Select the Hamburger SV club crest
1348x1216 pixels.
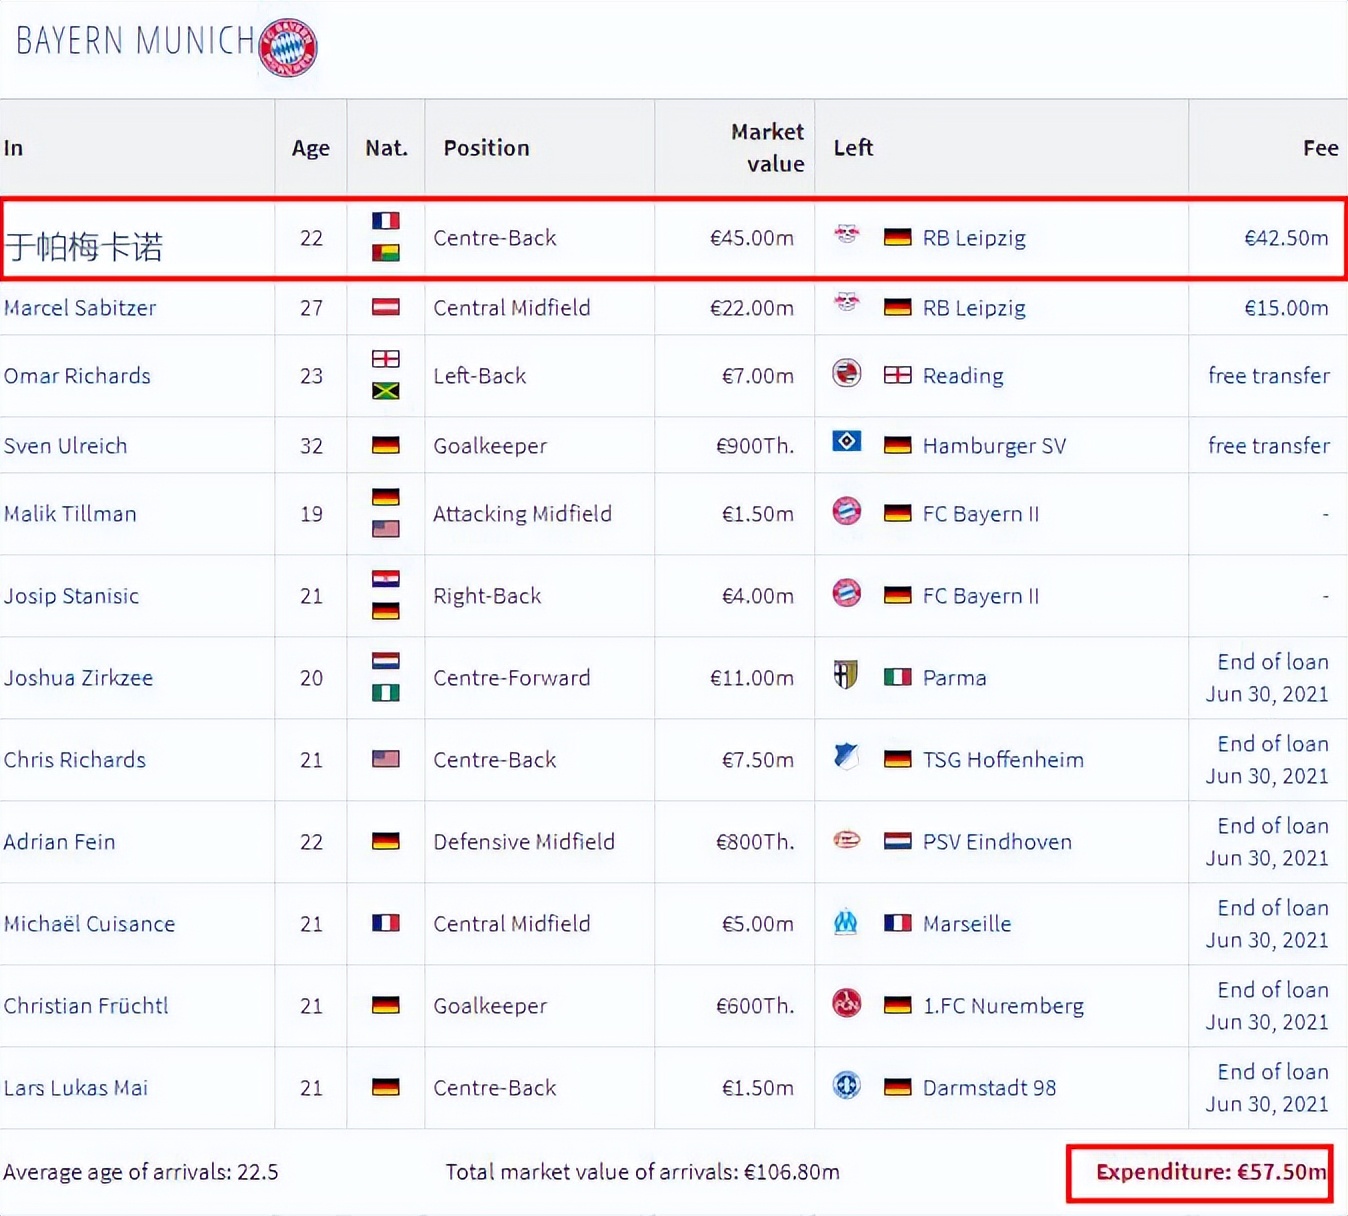[847, 441]
